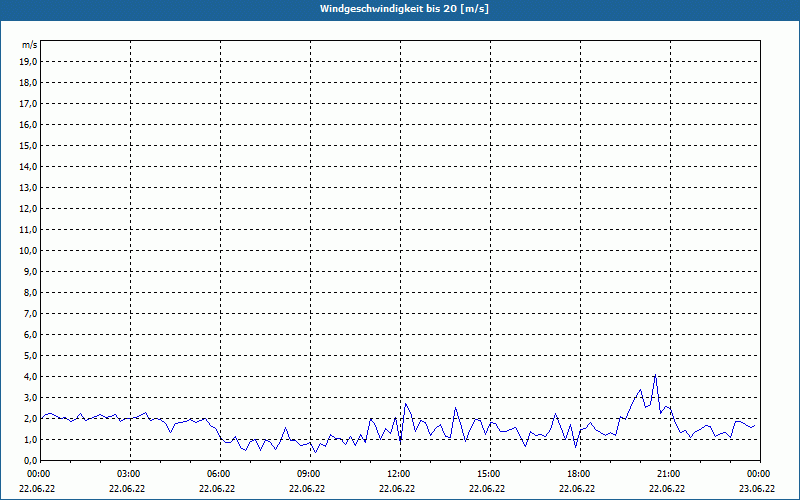This screenshot has height=500, width=800.
Task: Click the '16,0' y-axis value
Action: click(28, 124)
